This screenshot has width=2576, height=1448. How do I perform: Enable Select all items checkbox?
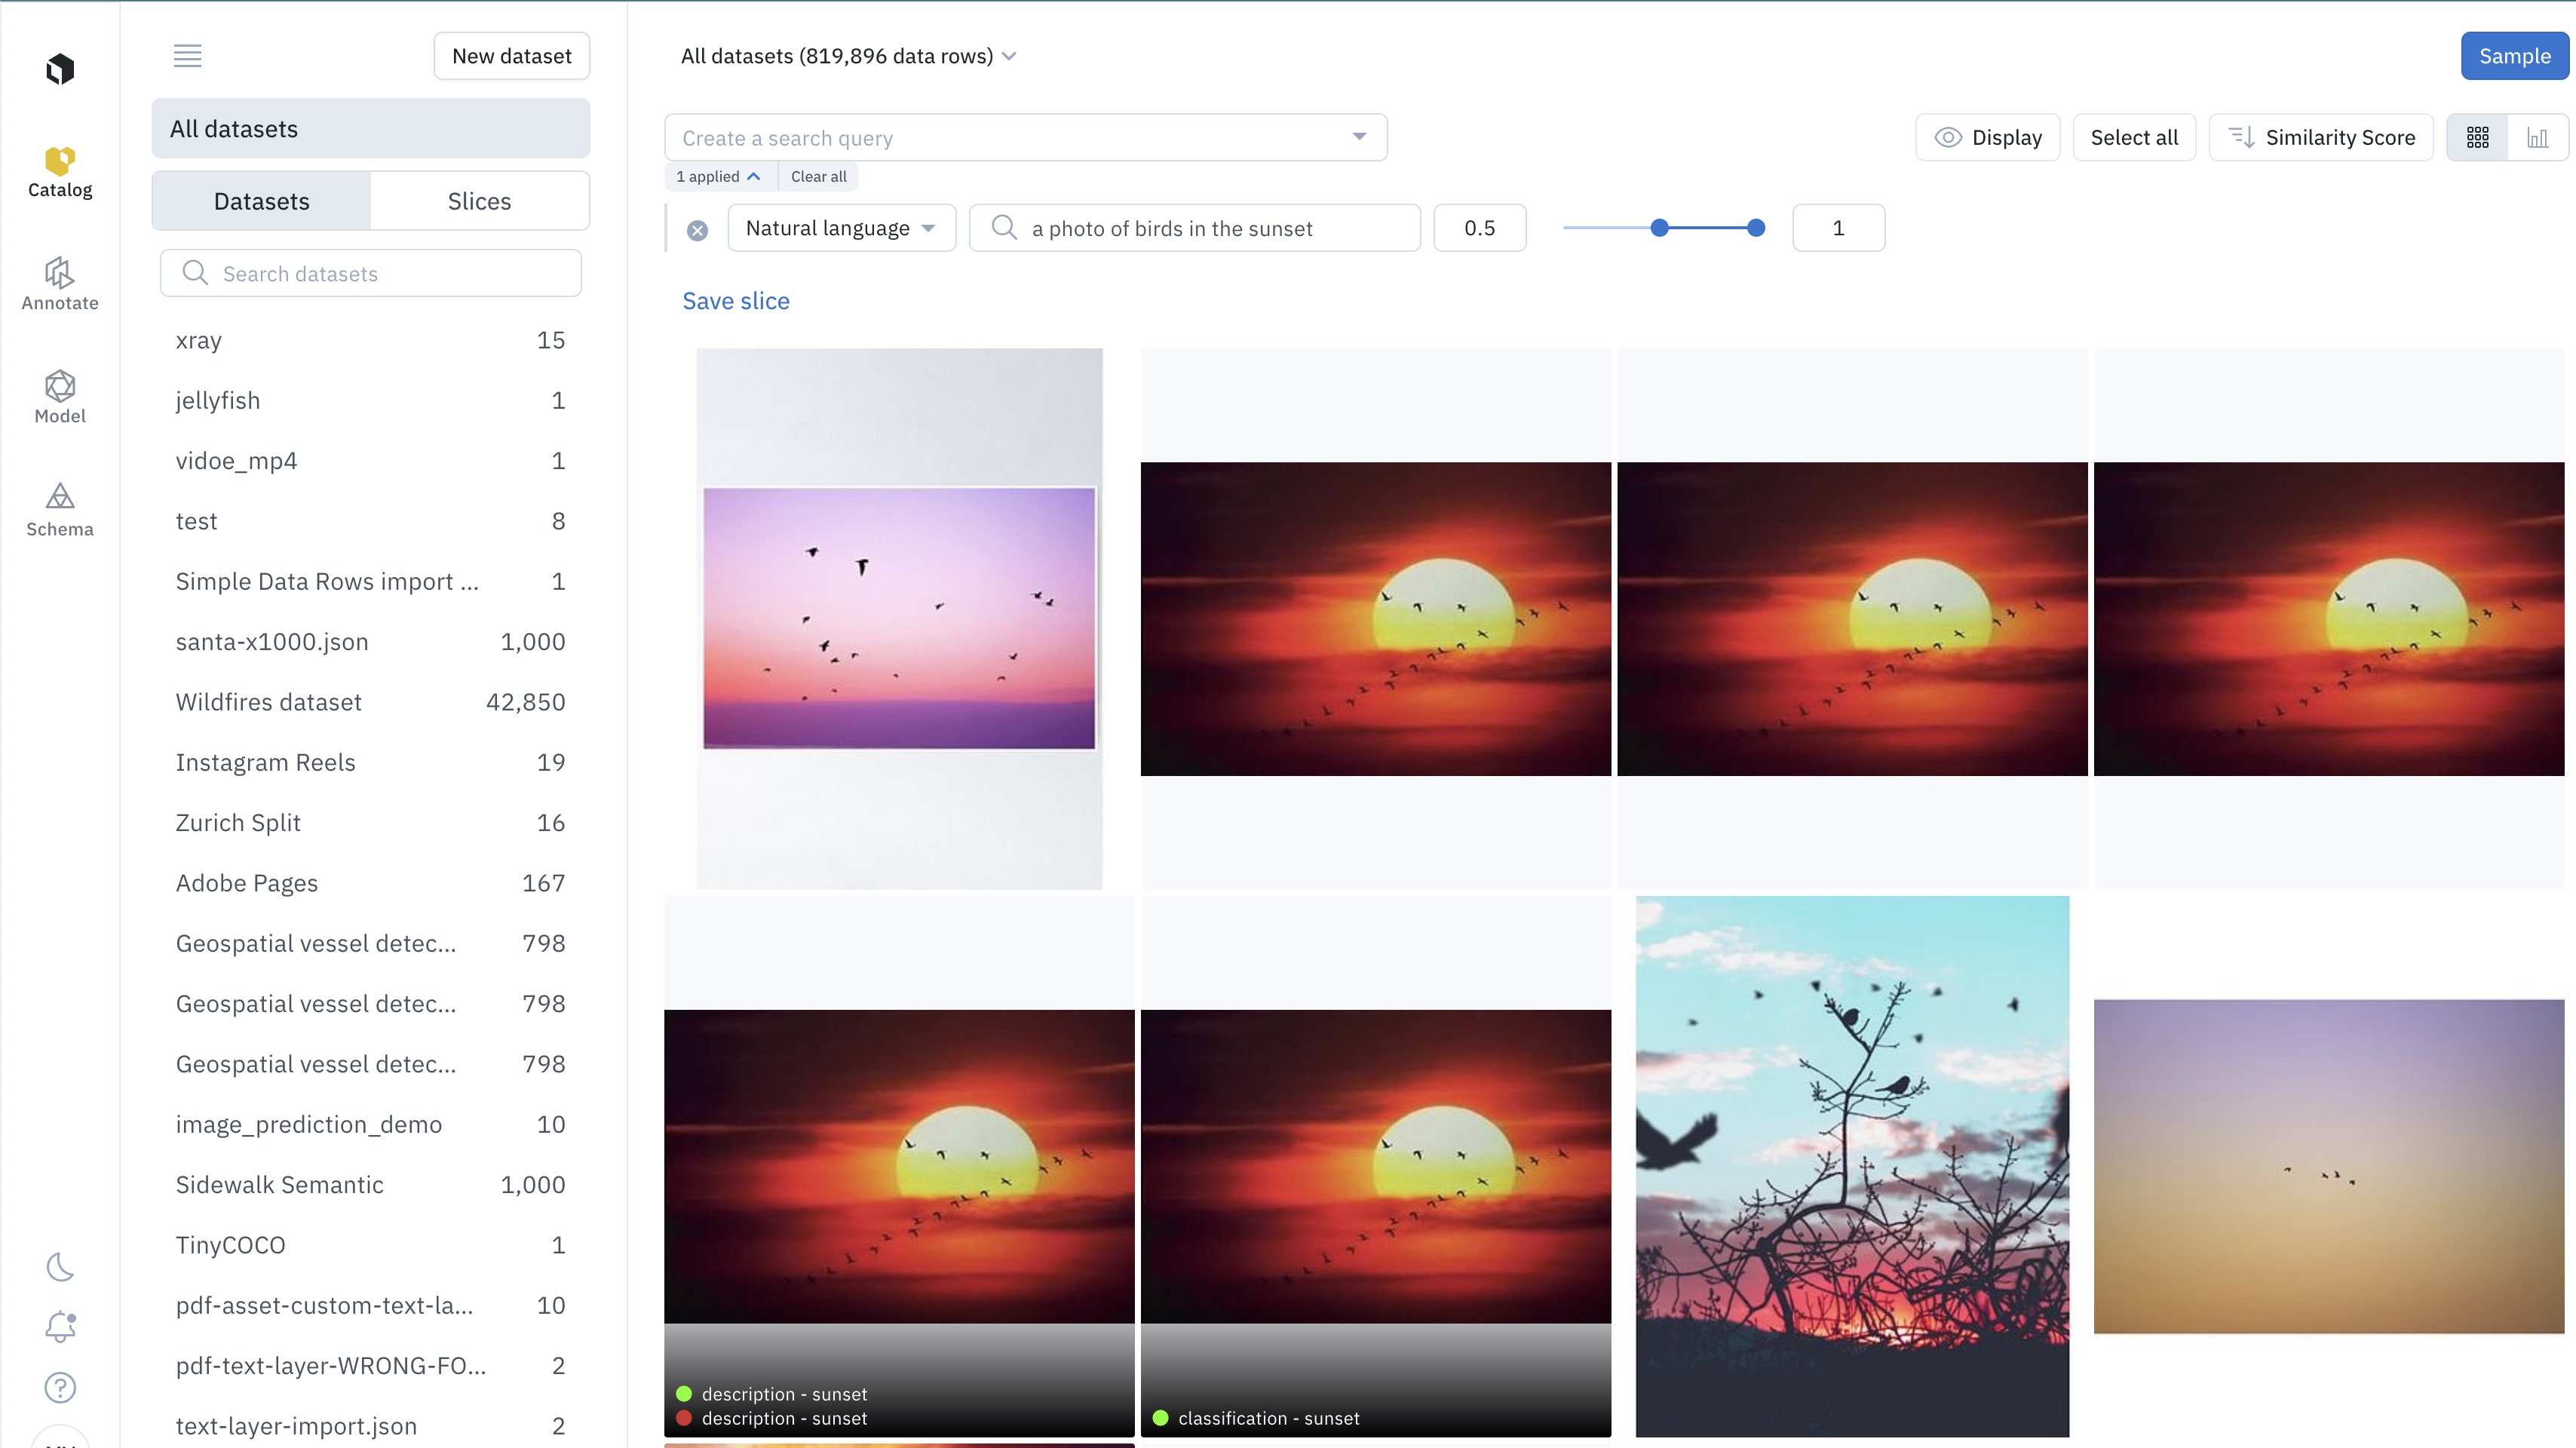click(x=2133, y=137)
